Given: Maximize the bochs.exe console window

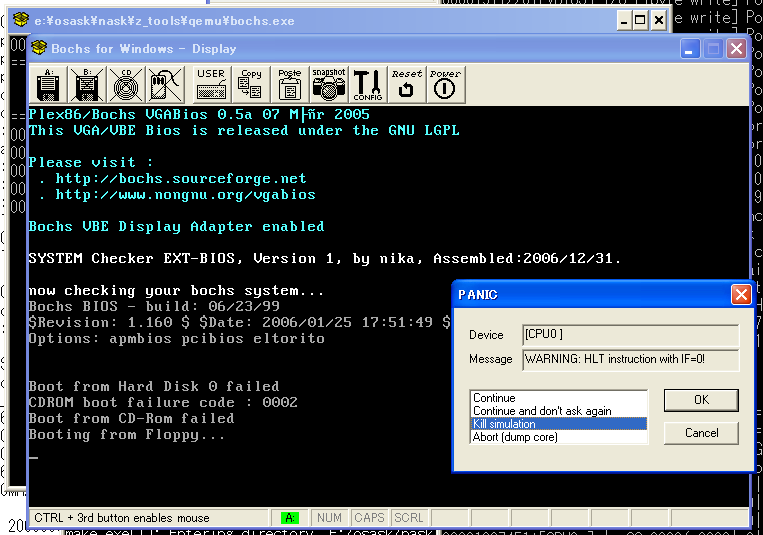Looking at the screenshot, I should point(640,20).
